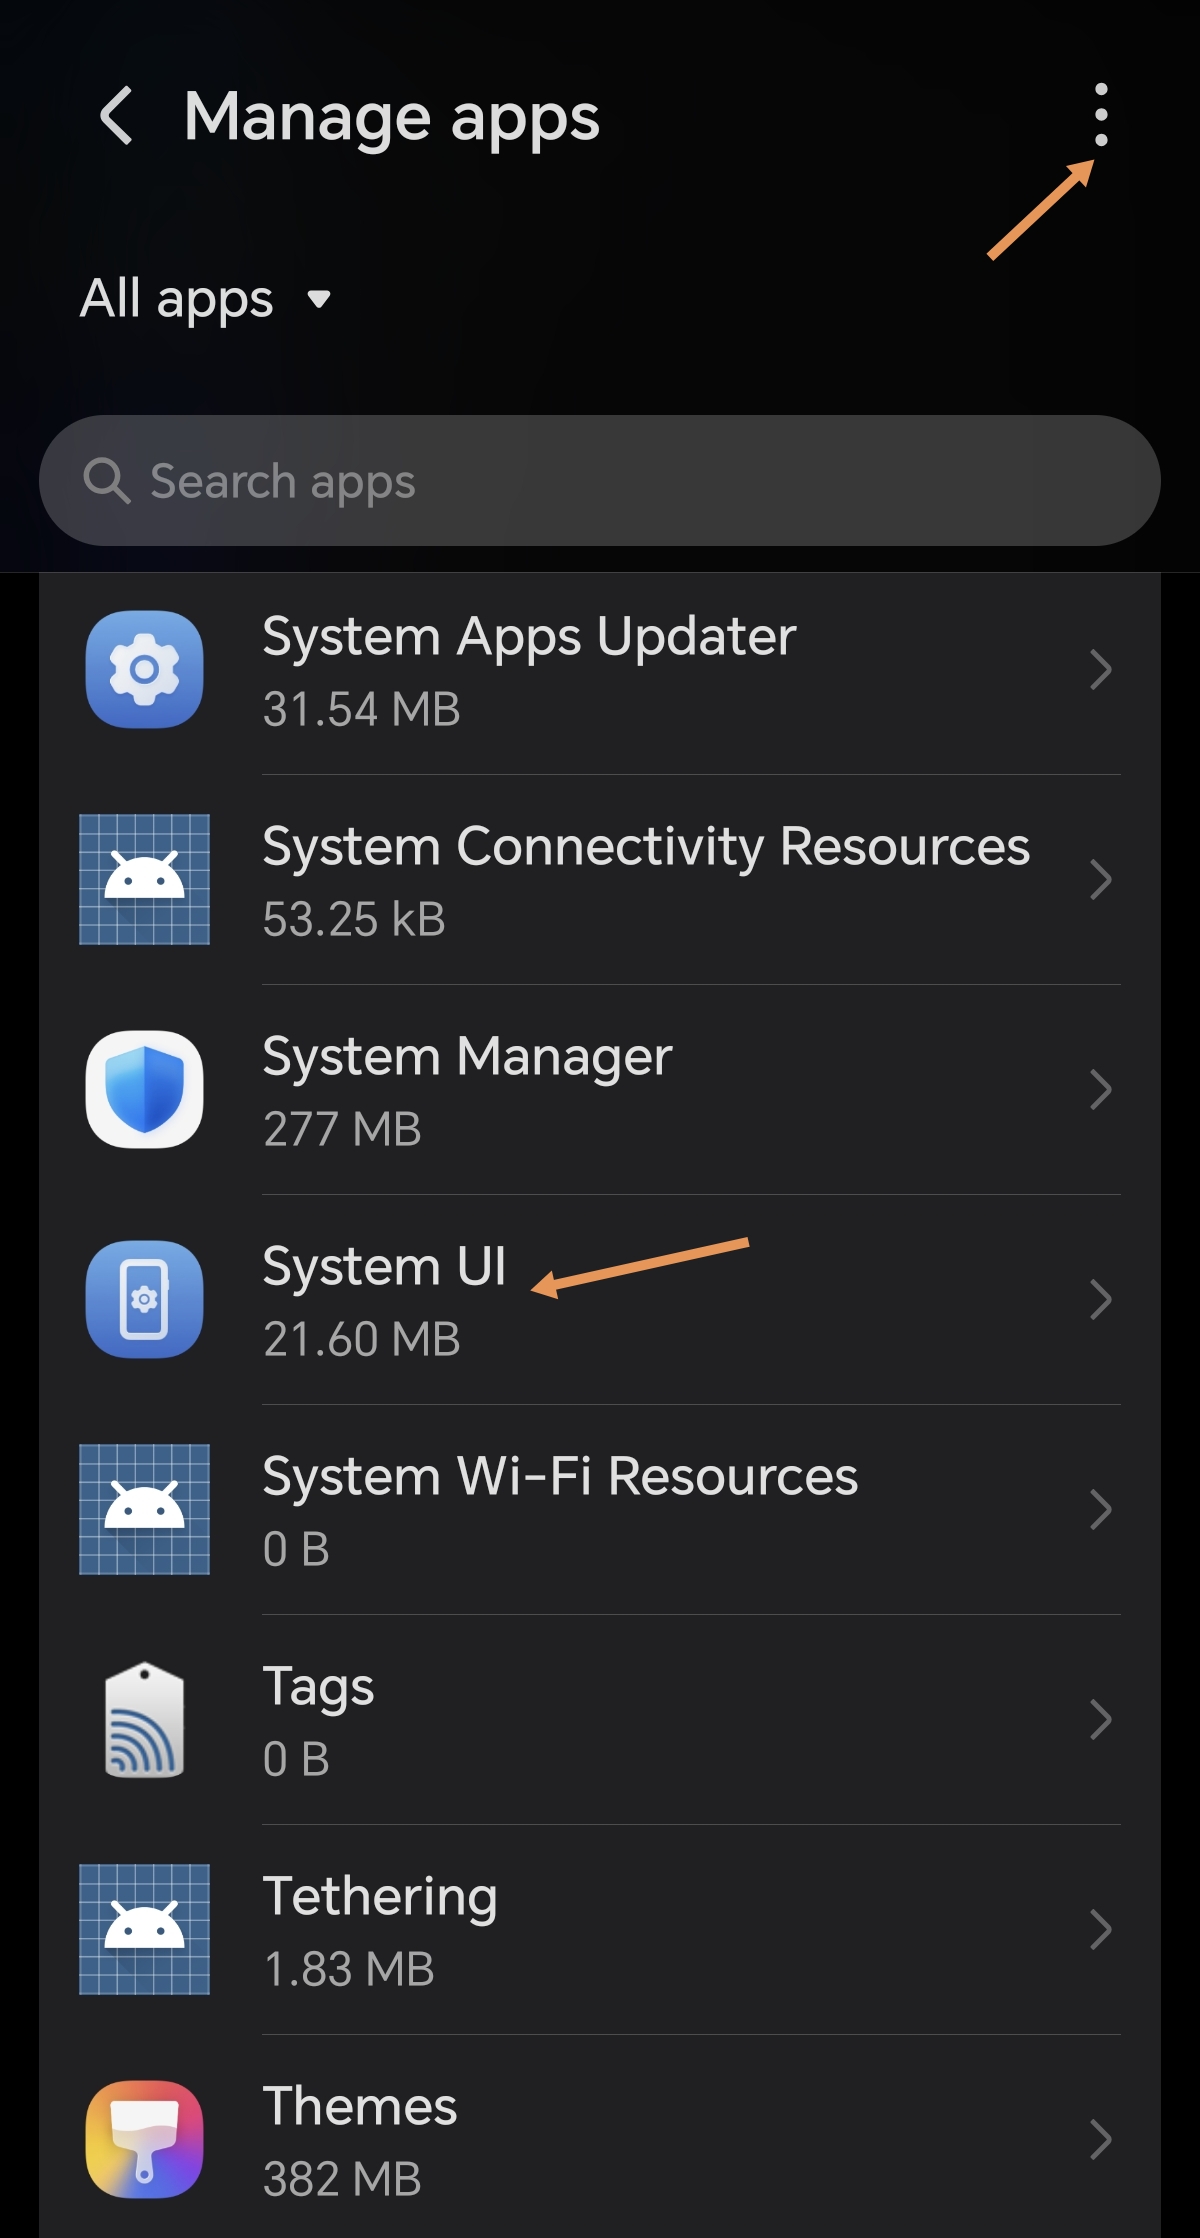The width and height of the screenshot is (1200, 2238).
Task: Open the System UI app entry
Action: 600,1299
